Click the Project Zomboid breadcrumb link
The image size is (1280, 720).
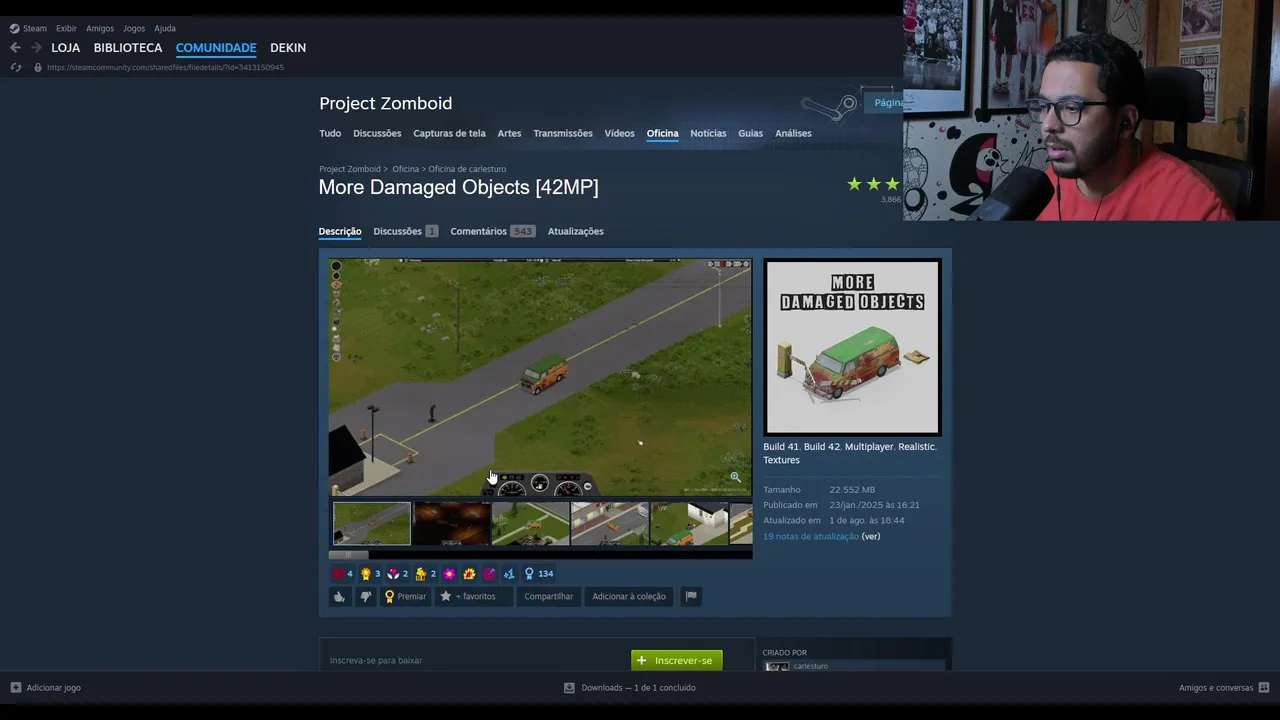pos(350,169)
